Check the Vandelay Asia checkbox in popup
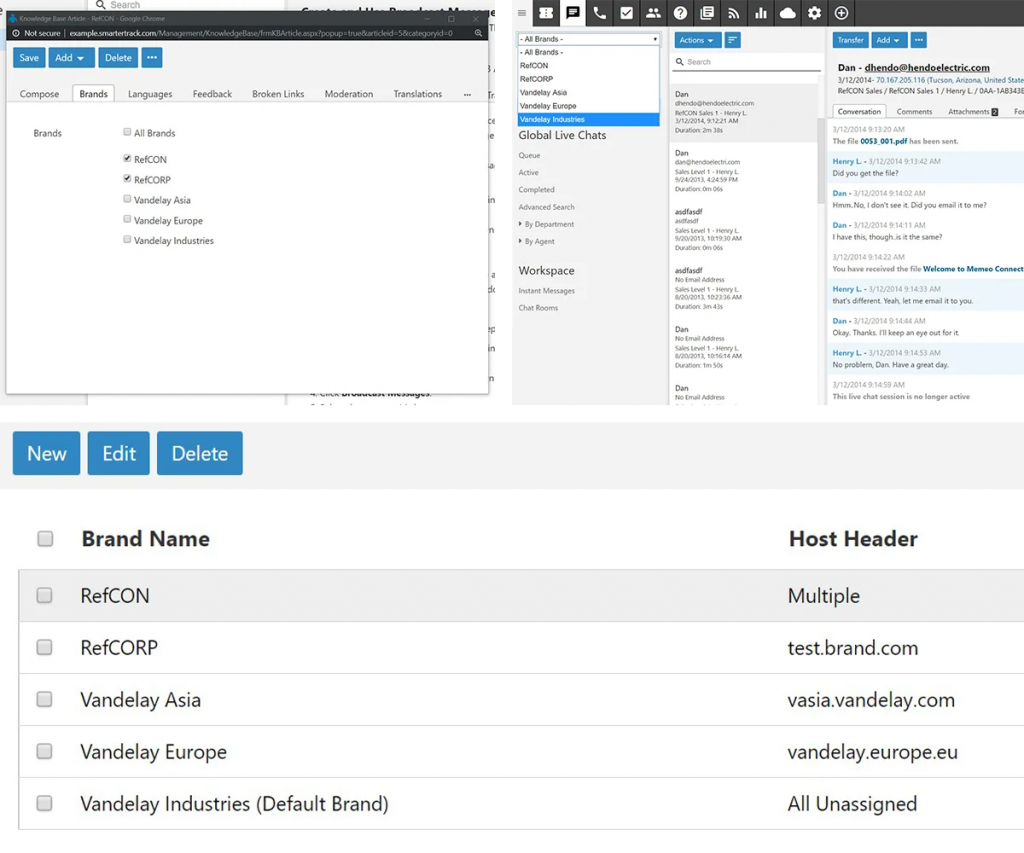 pos(127,199)
